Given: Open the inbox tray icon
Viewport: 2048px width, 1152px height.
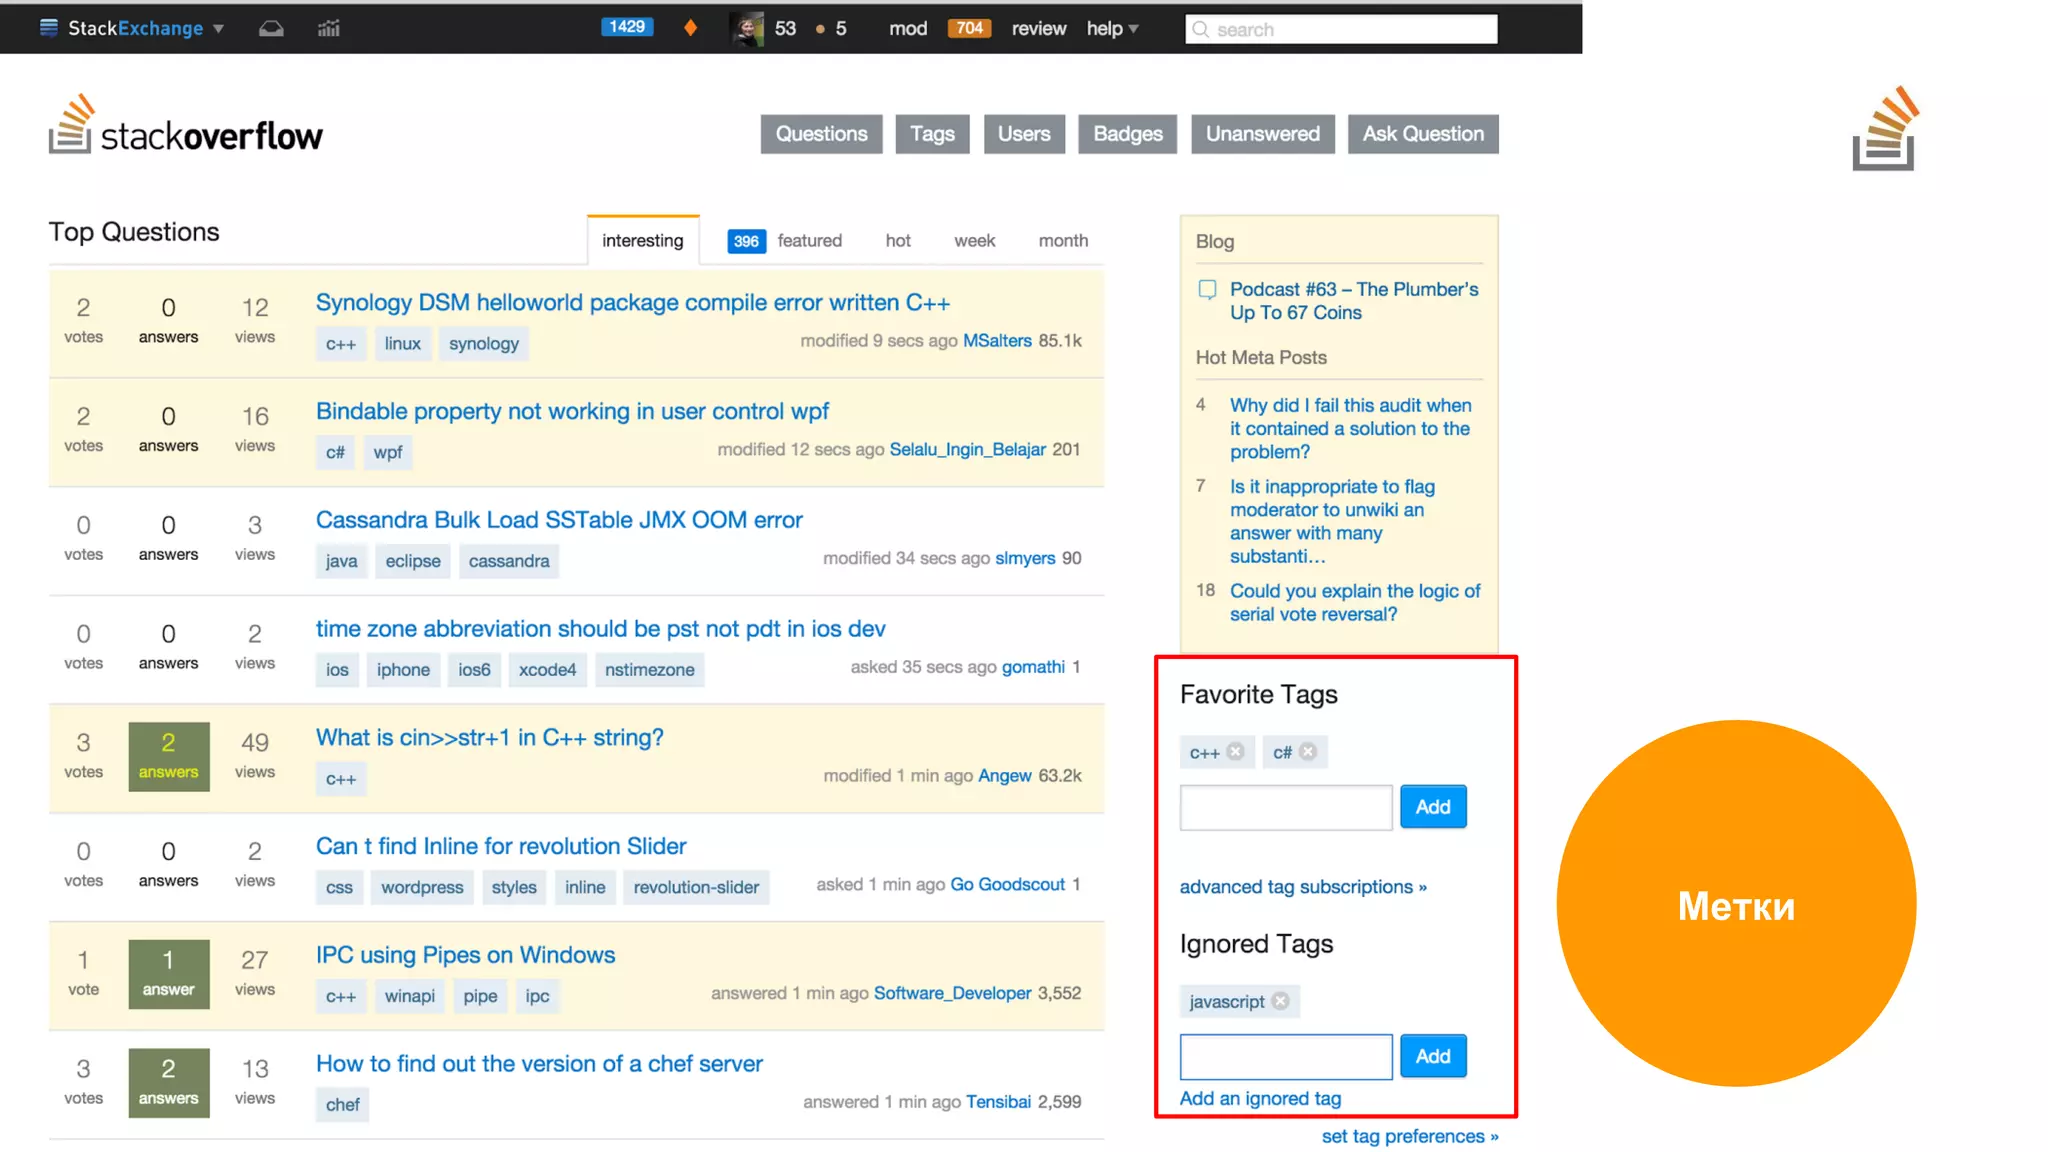Looking at the screenshot, I should tap(271, 29).
